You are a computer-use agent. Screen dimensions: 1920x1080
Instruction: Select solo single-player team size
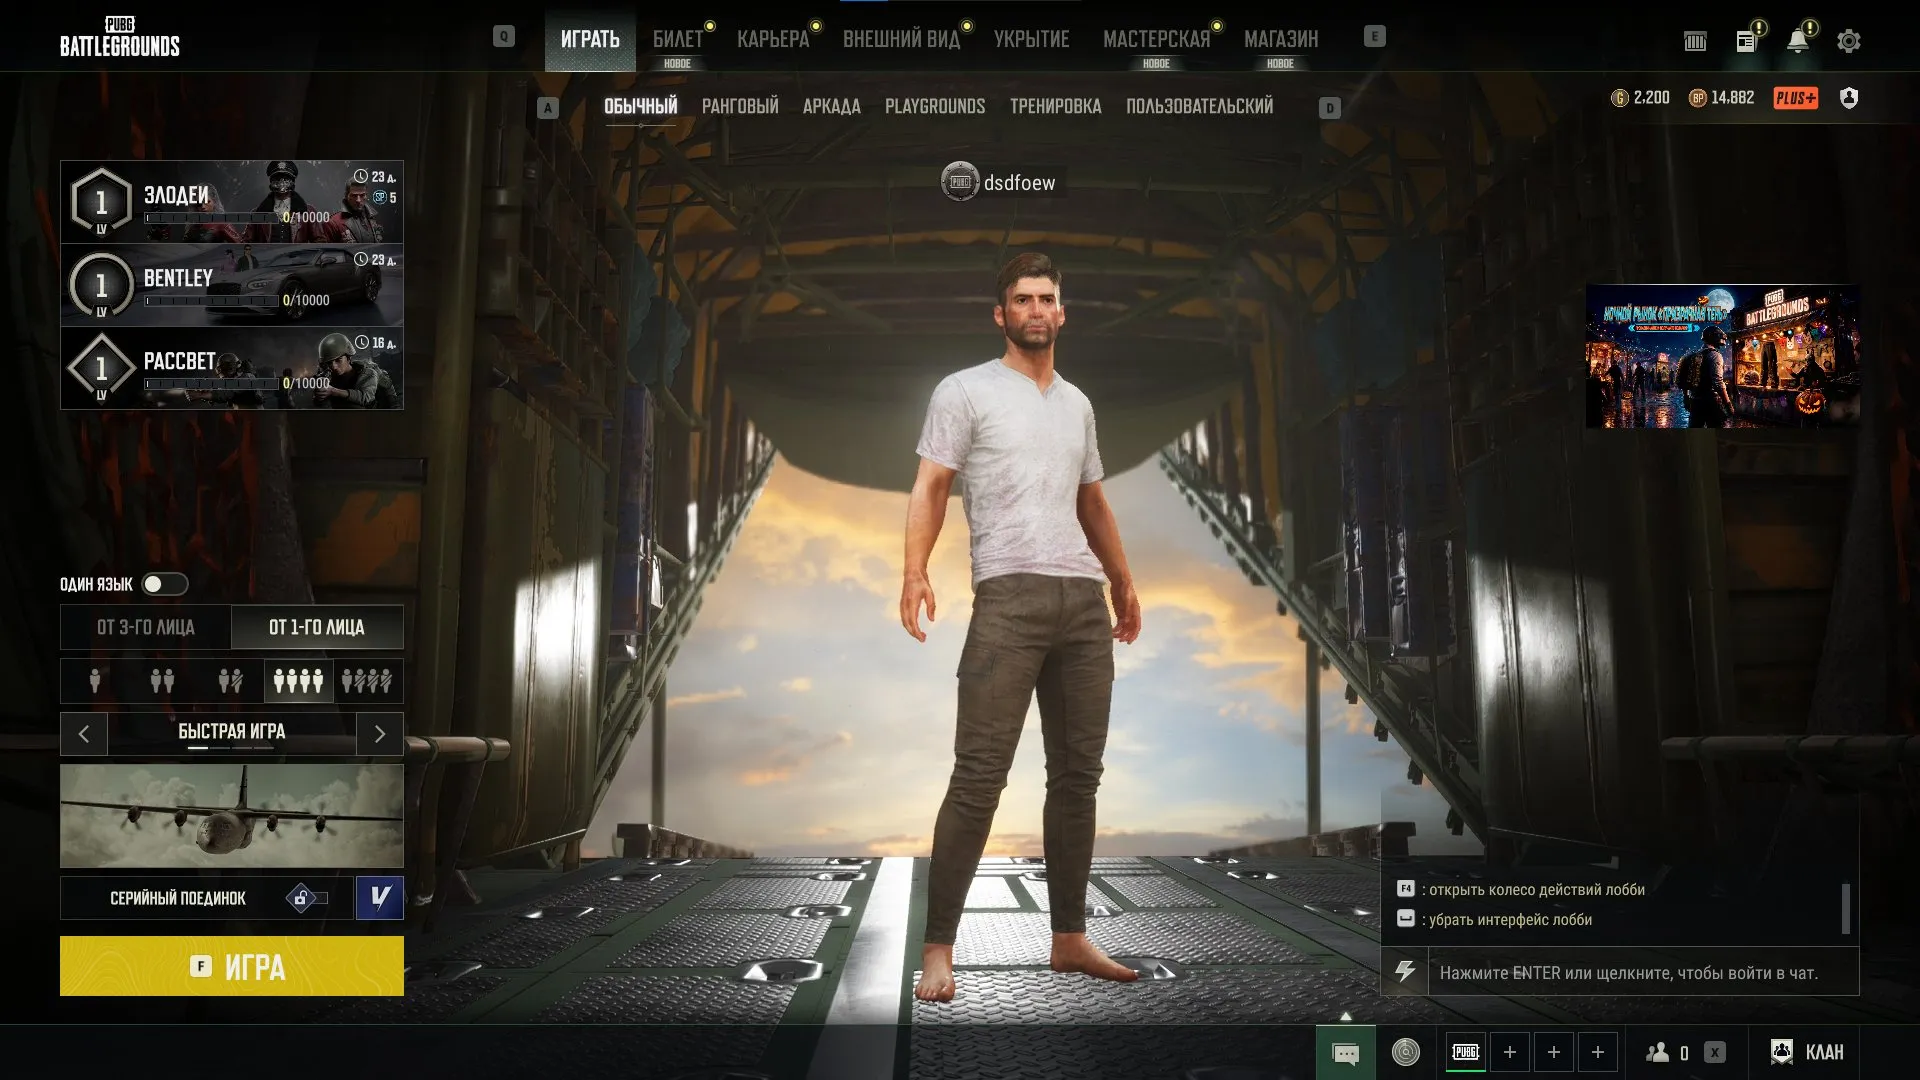pos(95,681)
